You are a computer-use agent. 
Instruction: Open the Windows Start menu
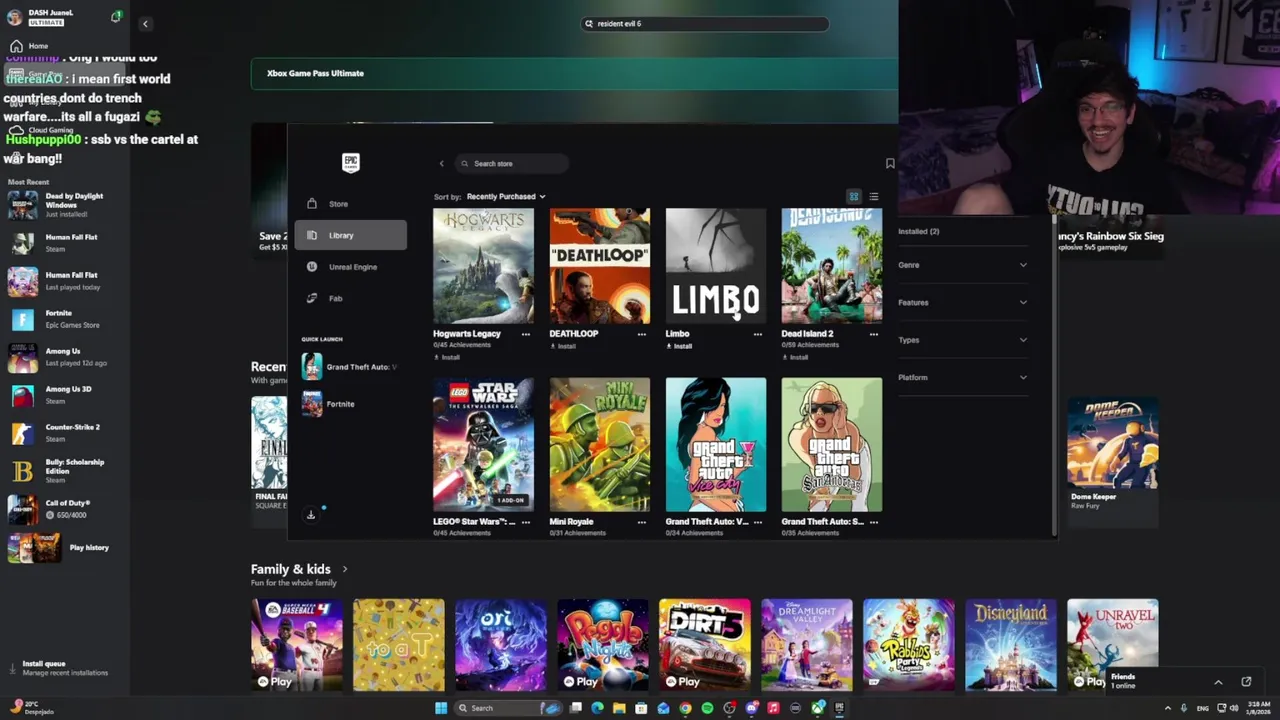point(441,708)
